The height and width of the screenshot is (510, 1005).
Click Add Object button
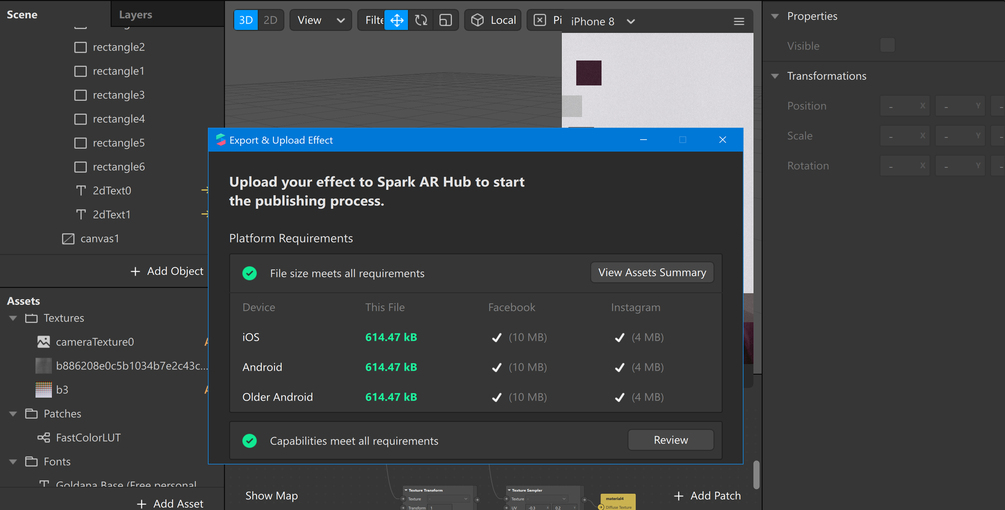[167, 271]
